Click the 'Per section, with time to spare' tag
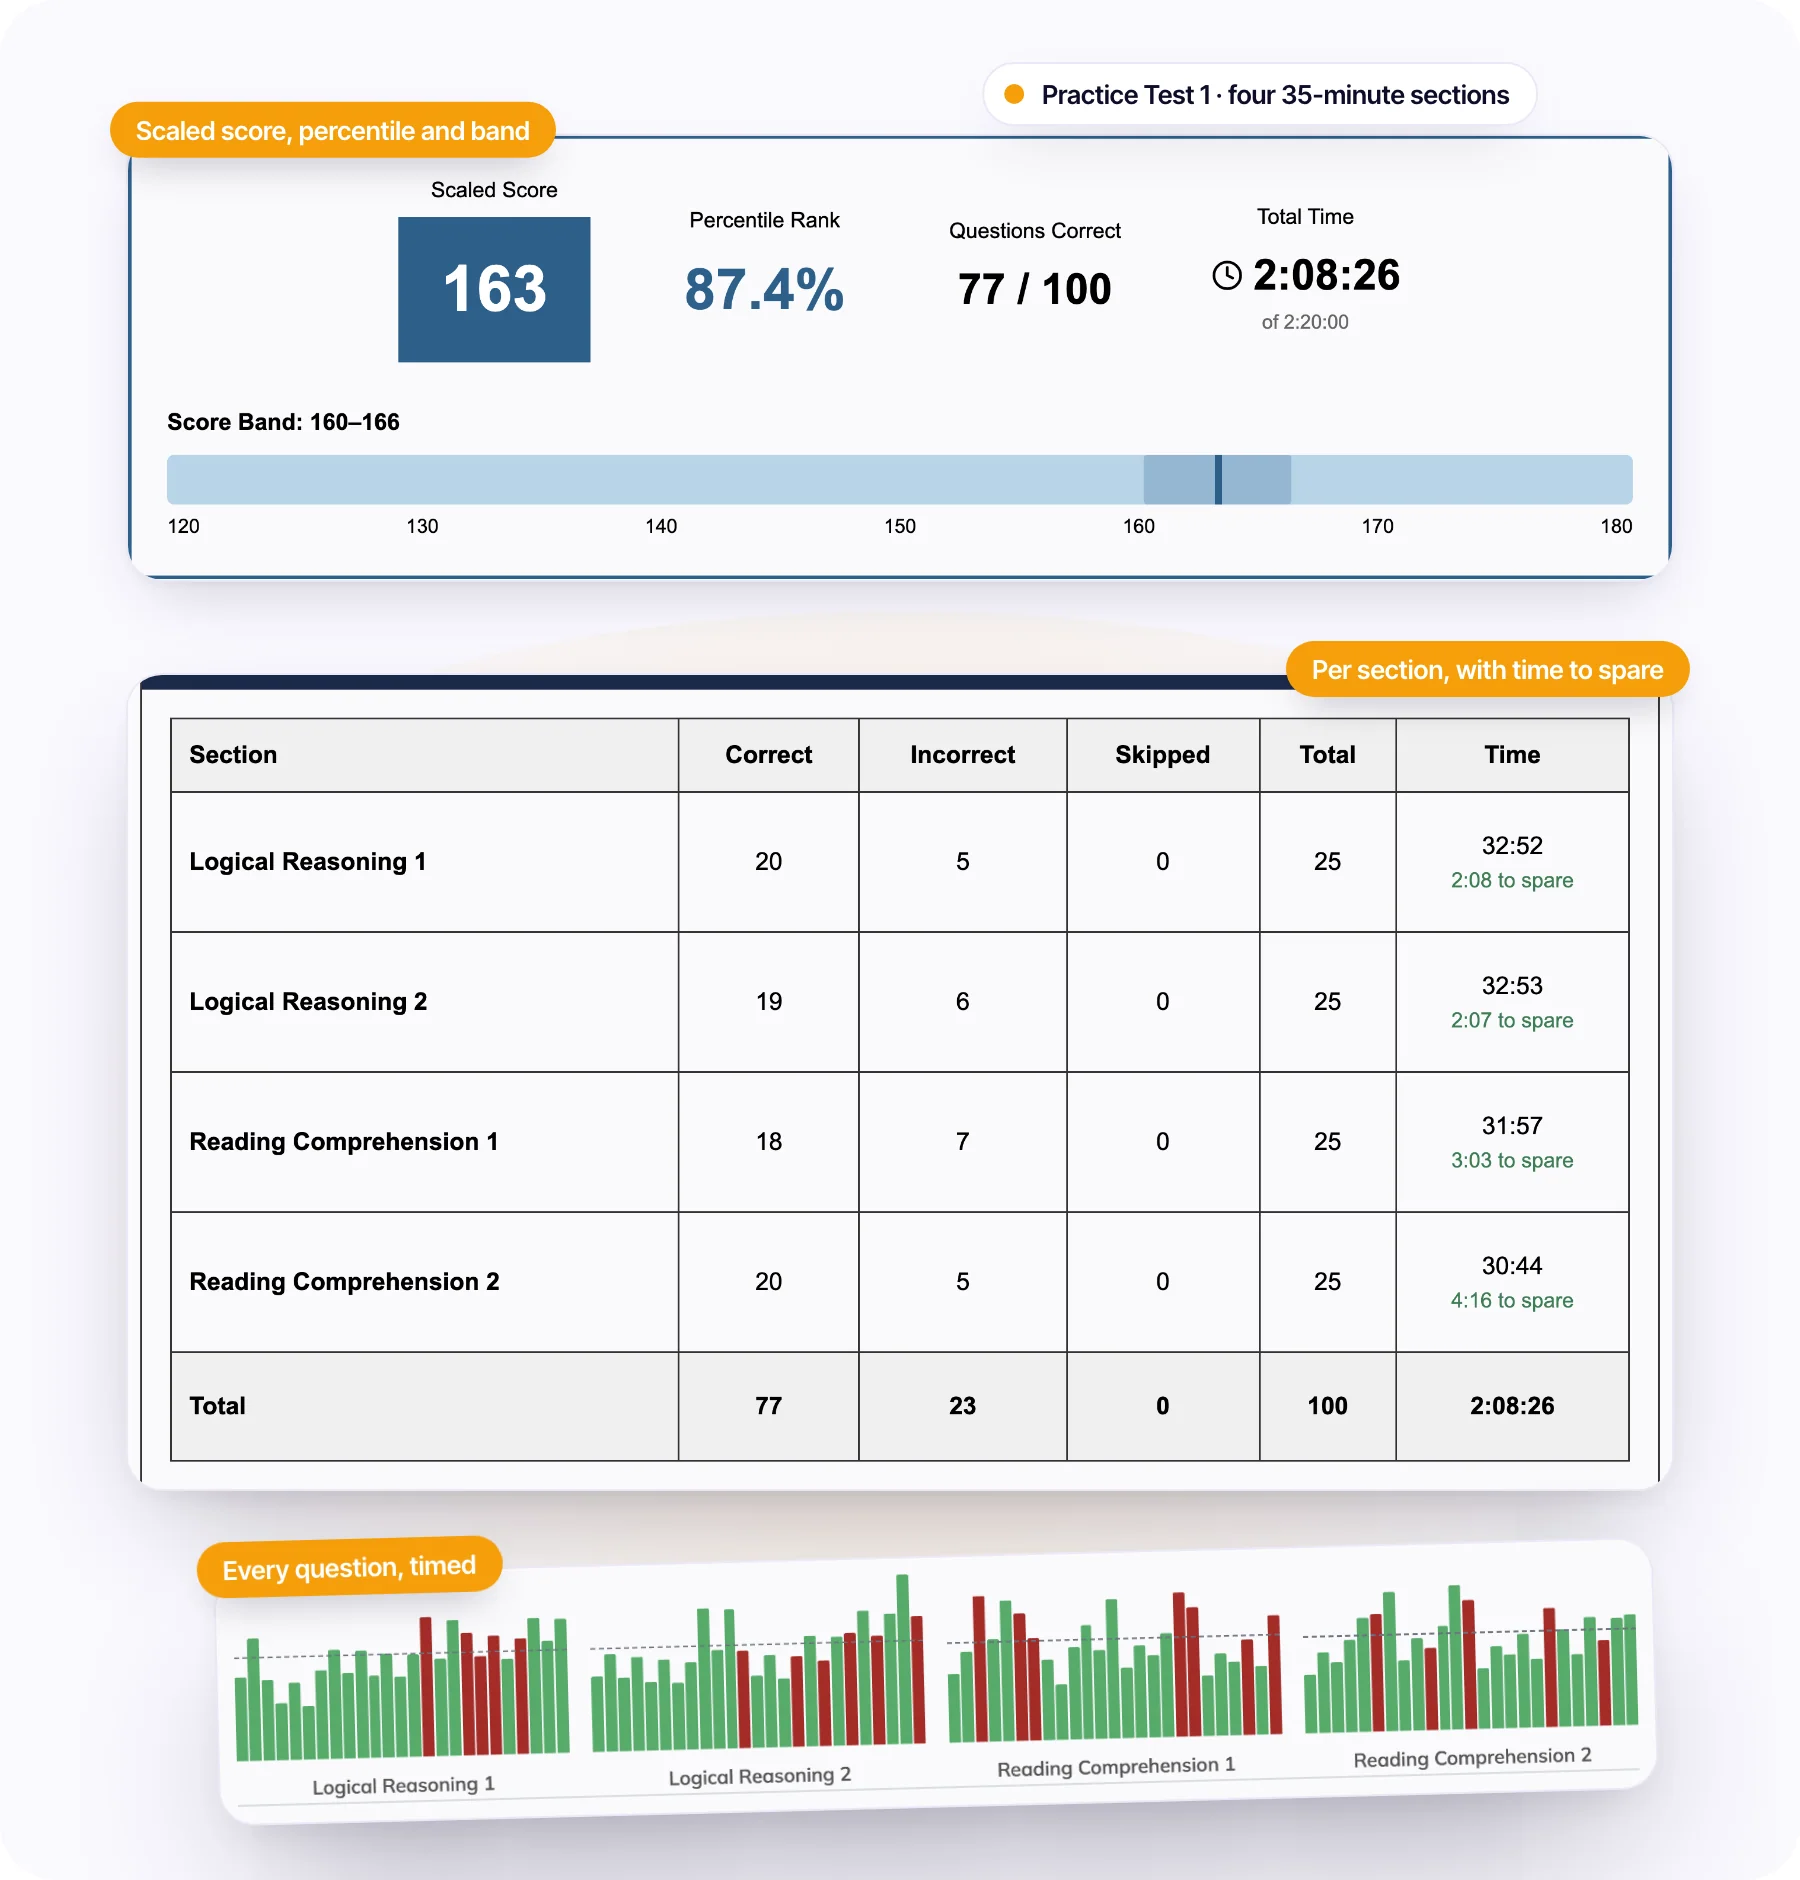The height and width of the screenshot is (1880, 1800). point(1487,670)
